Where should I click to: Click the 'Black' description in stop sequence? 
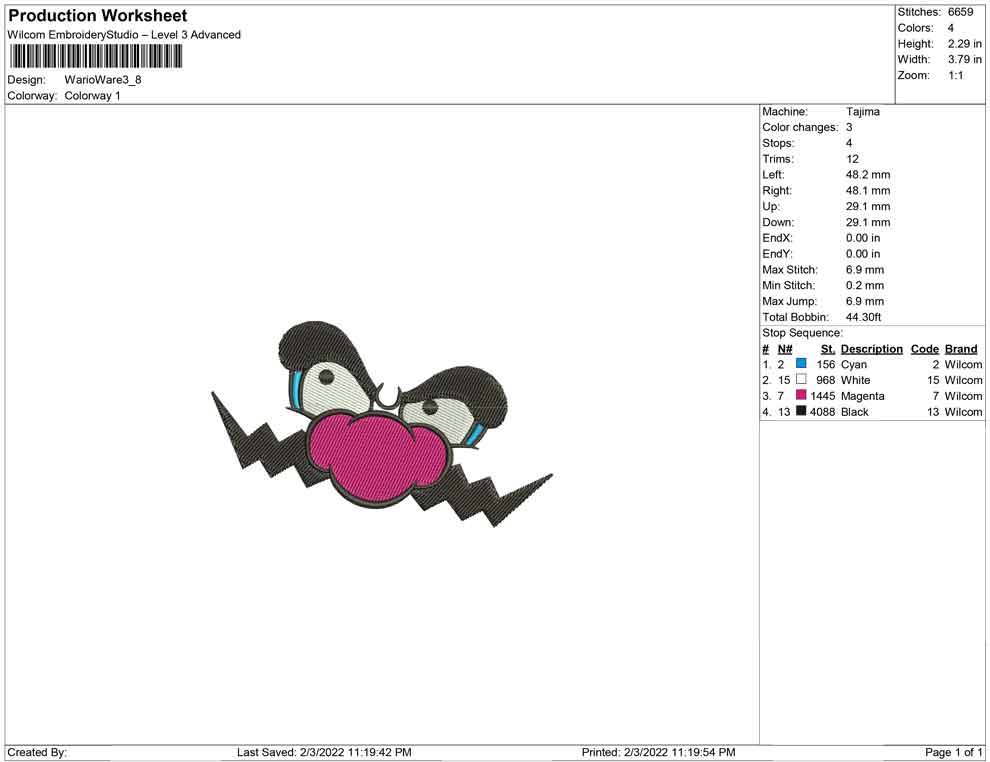tap(855, 412)
